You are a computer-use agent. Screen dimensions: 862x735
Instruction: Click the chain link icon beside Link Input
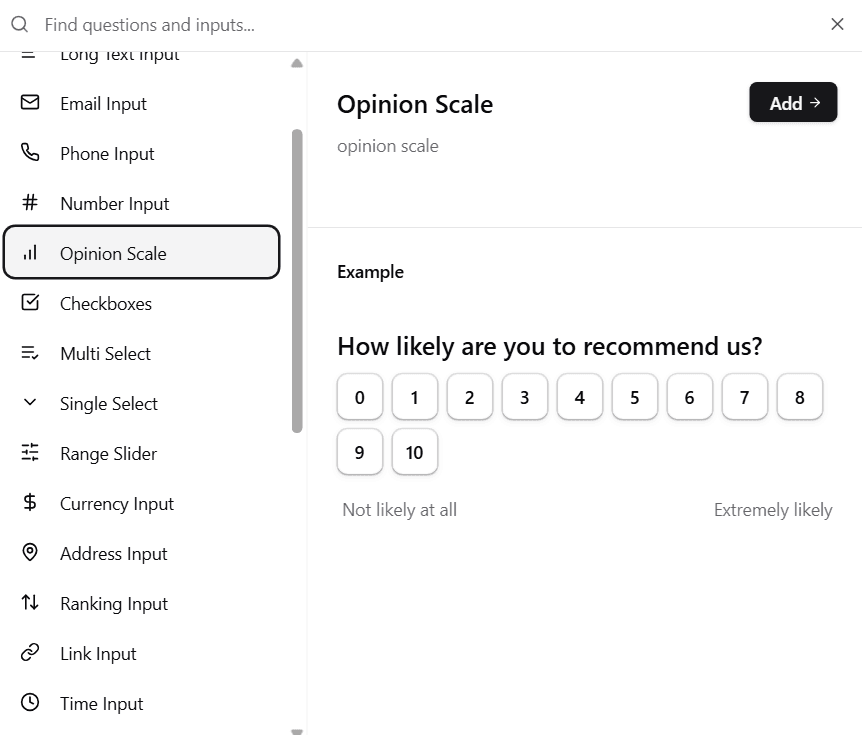click(29, 653)
